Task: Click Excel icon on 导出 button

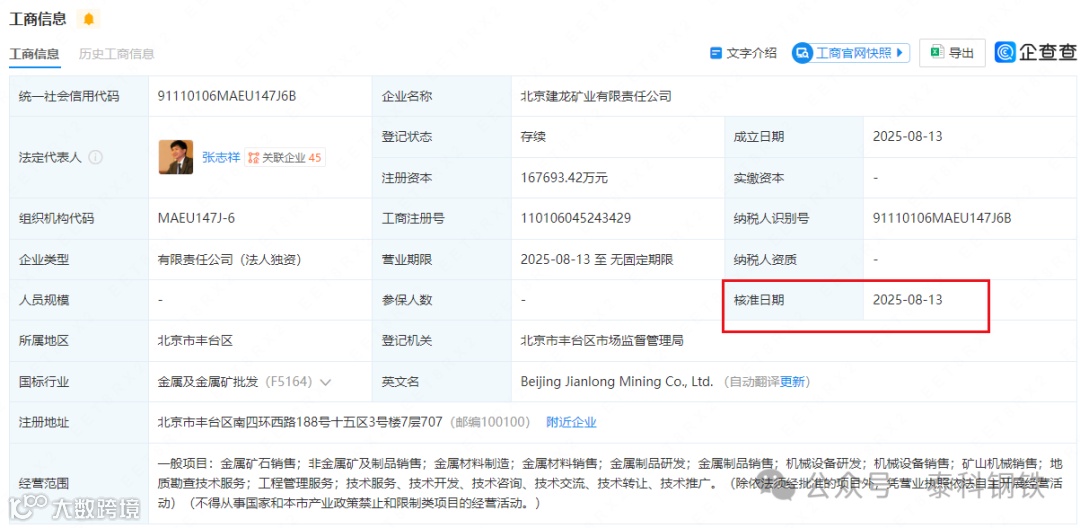Action: coord(937,53)
